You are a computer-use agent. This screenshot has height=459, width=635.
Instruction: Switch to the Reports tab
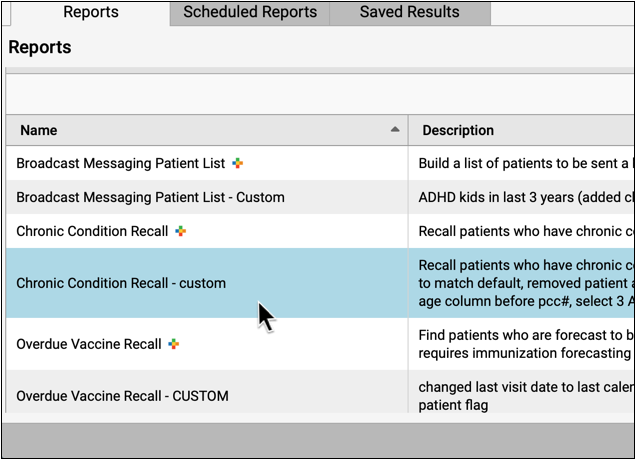(90, 13)
